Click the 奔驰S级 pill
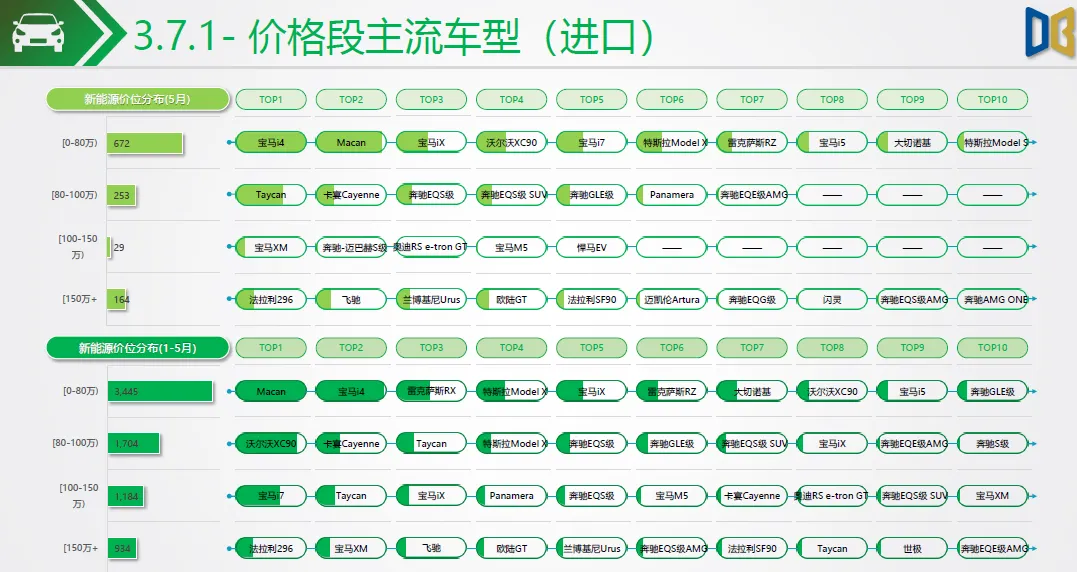 [993, 444]
